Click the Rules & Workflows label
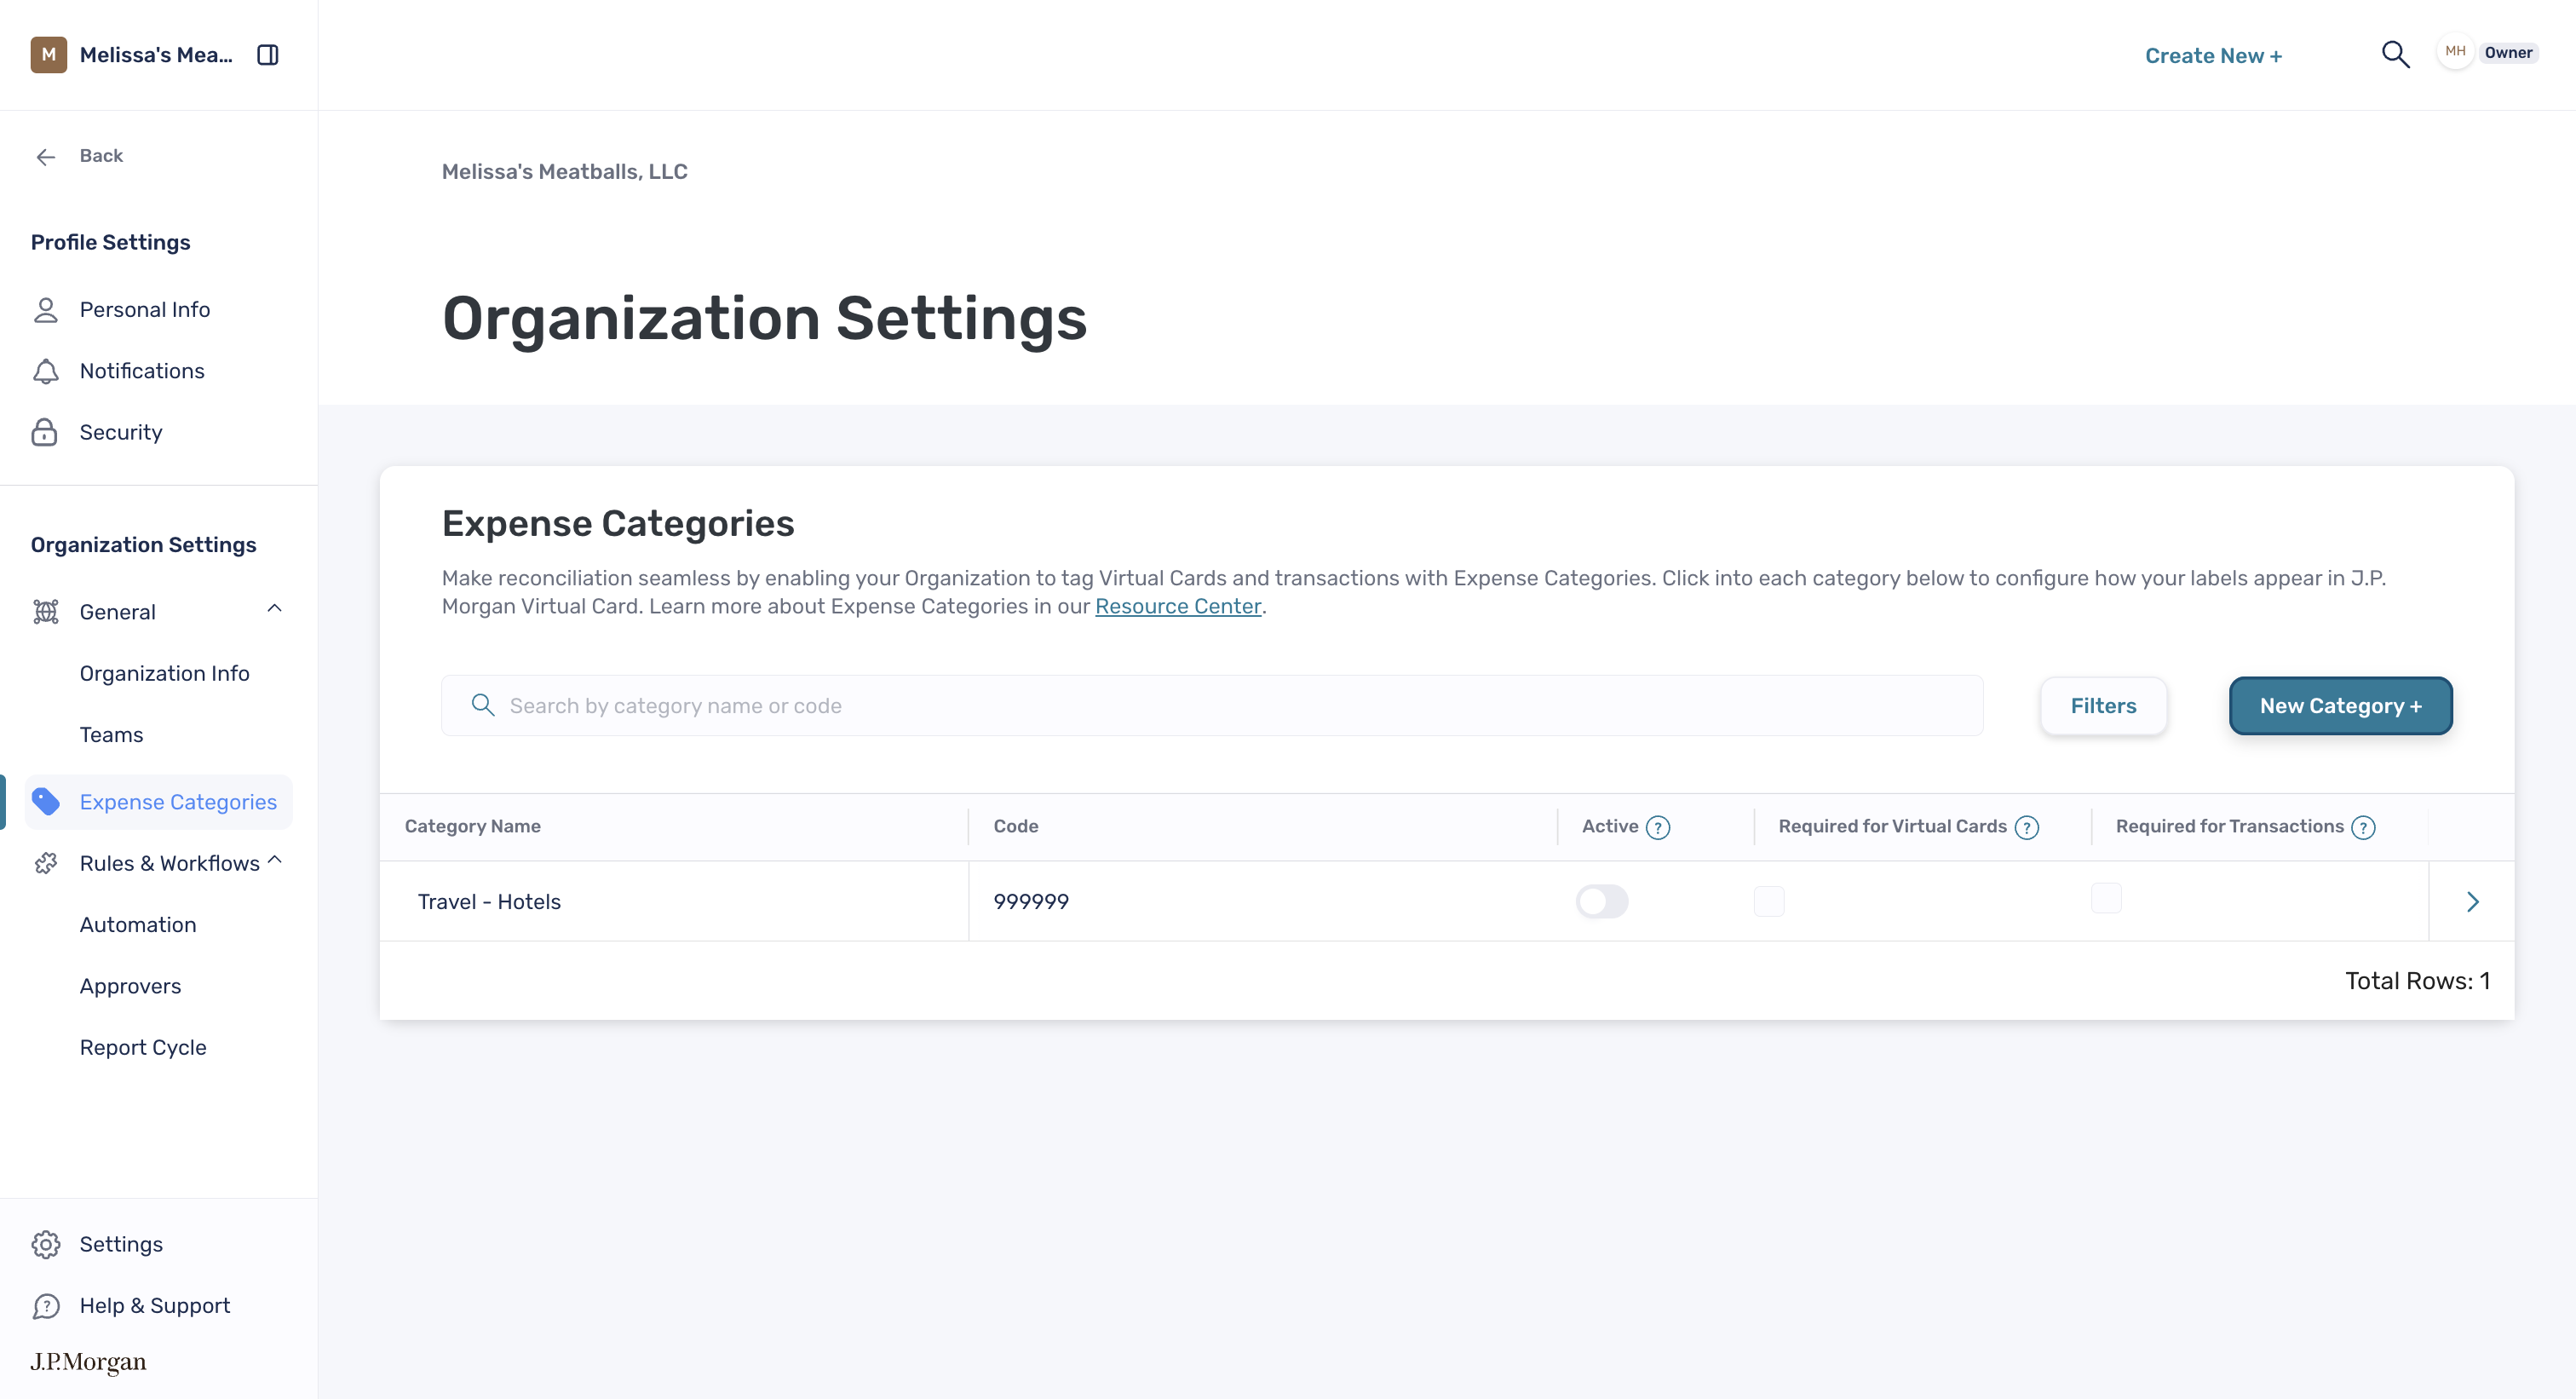This screenshot has width=2576, height=1399. (x=170, y=863)
